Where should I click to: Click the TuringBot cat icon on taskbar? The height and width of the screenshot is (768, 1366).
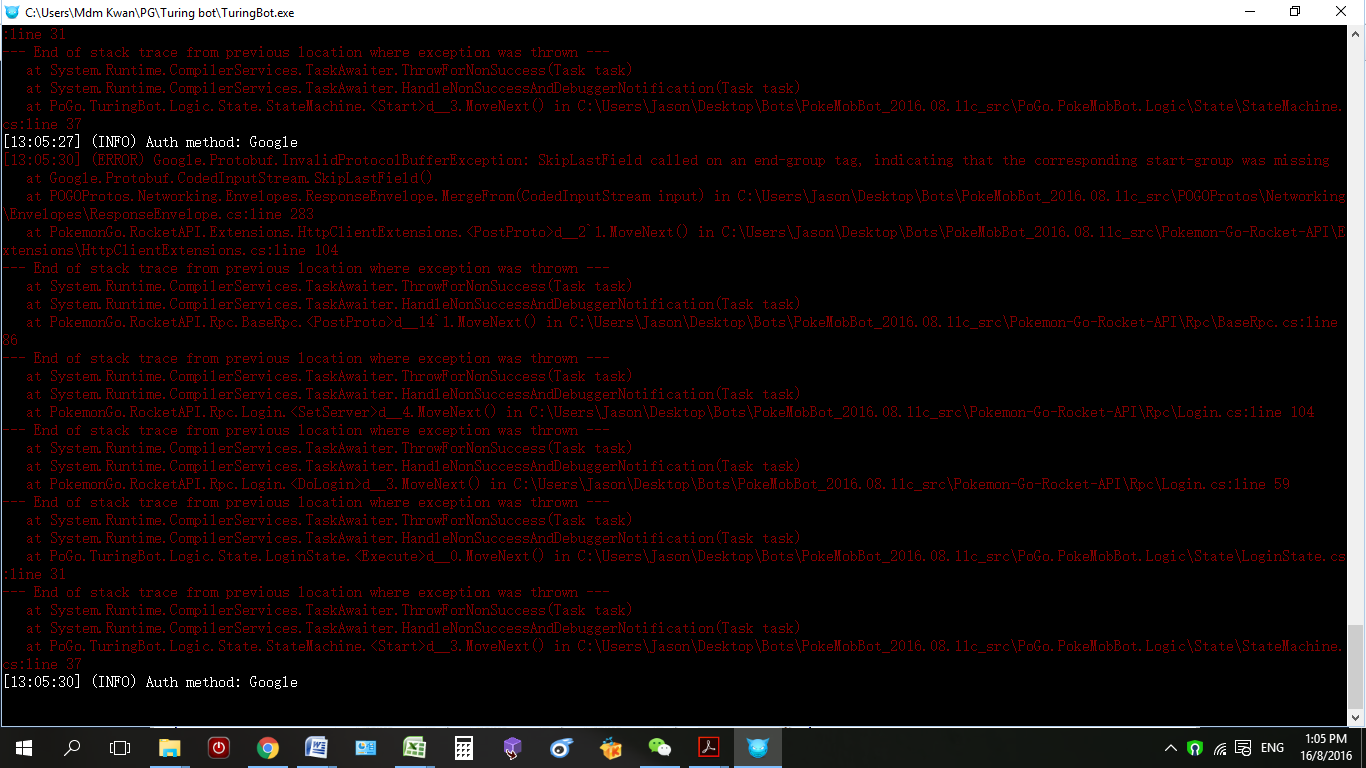757,747
